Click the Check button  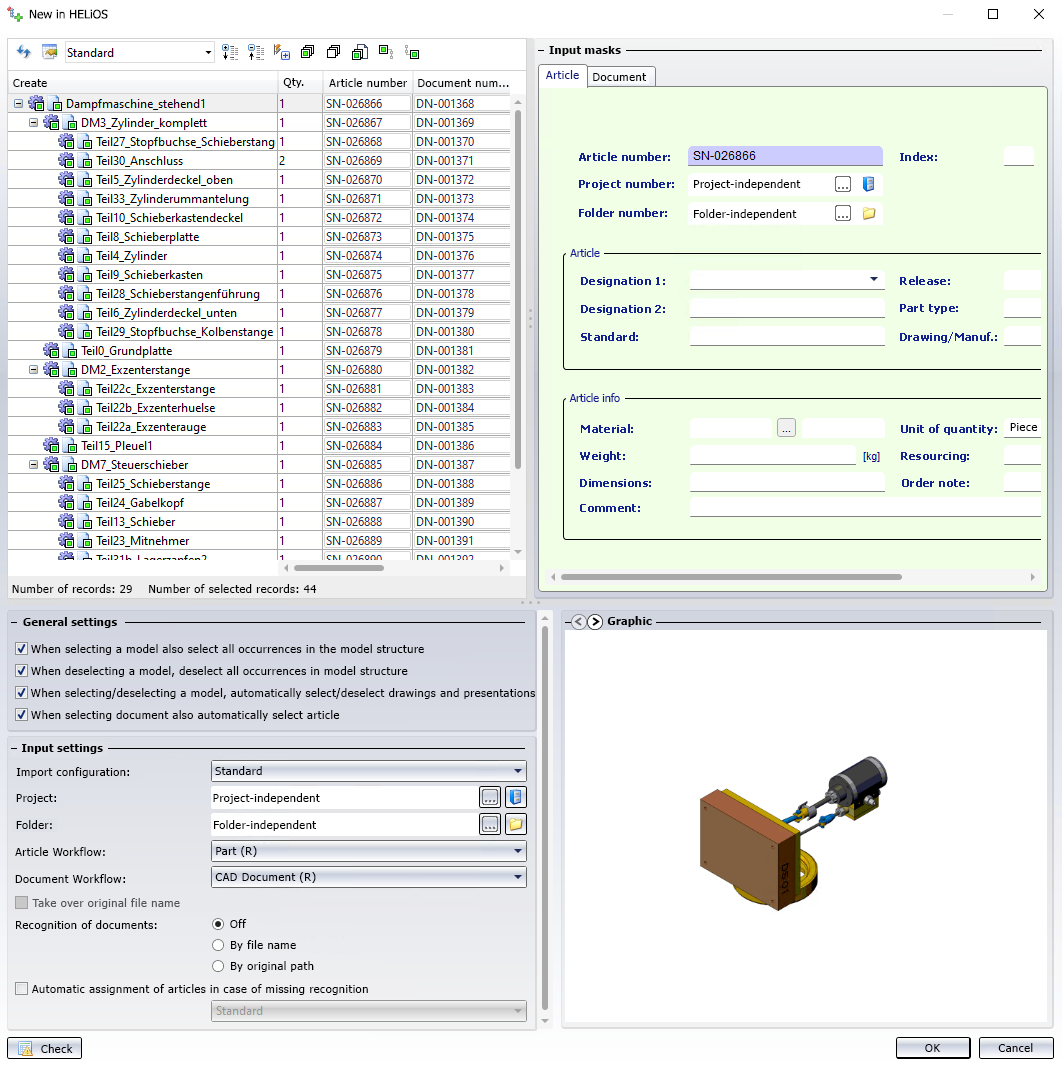click(x=45, y=1048)
